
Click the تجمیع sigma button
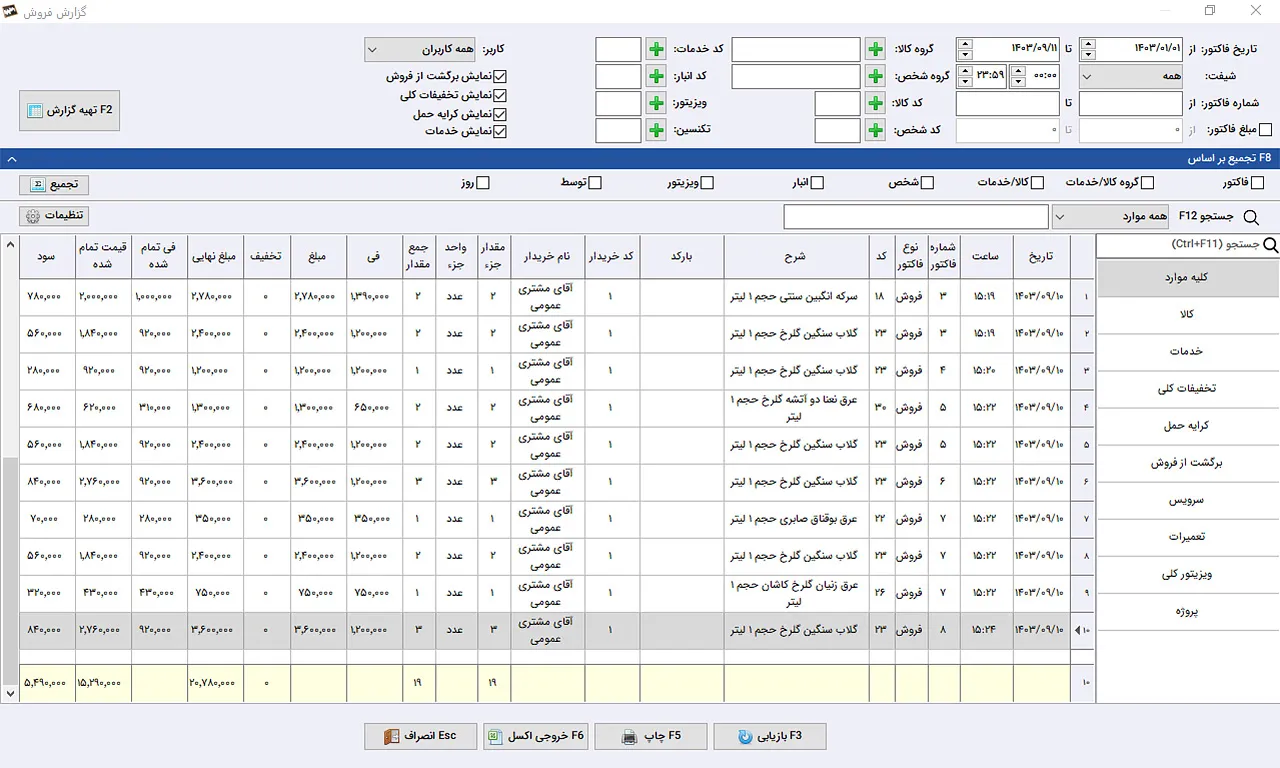(54, 184)
